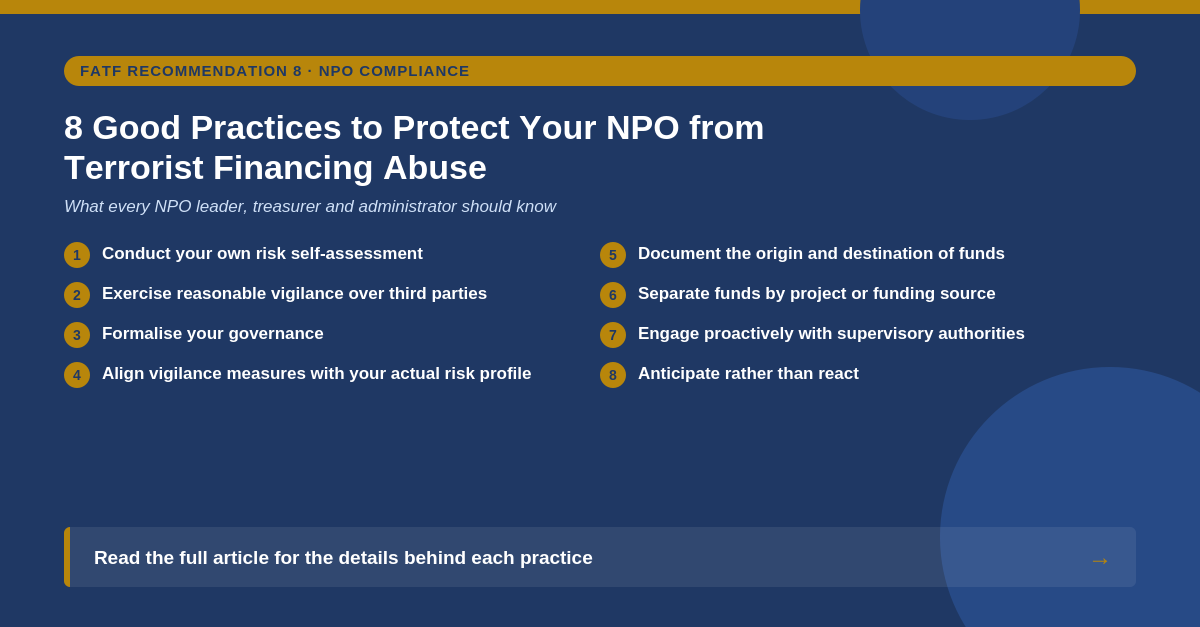The height and width of the screenshot is (627, 1200).
Task: Select 'Anticipate rather than react' item
Action: point(748,374)
